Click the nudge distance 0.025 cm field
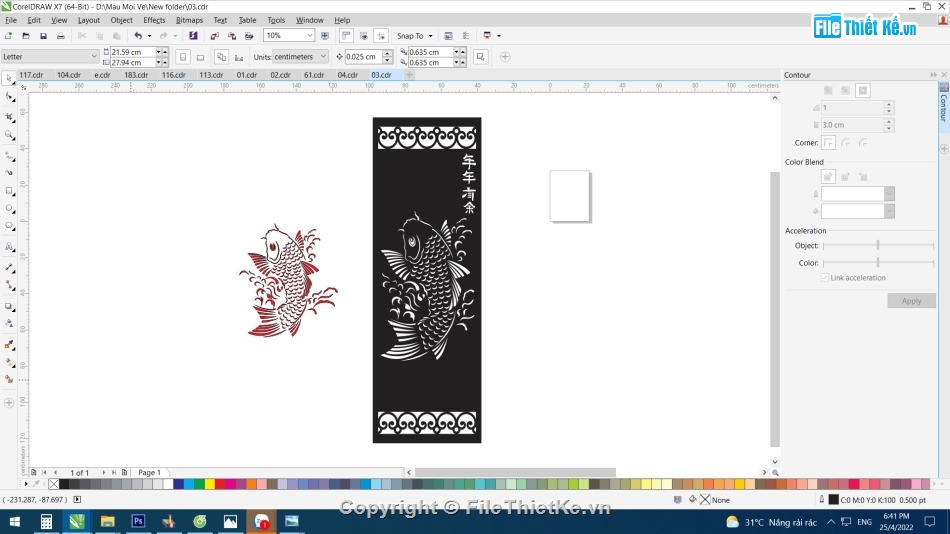The image size is (950, 534). click(x=363, y=57)
